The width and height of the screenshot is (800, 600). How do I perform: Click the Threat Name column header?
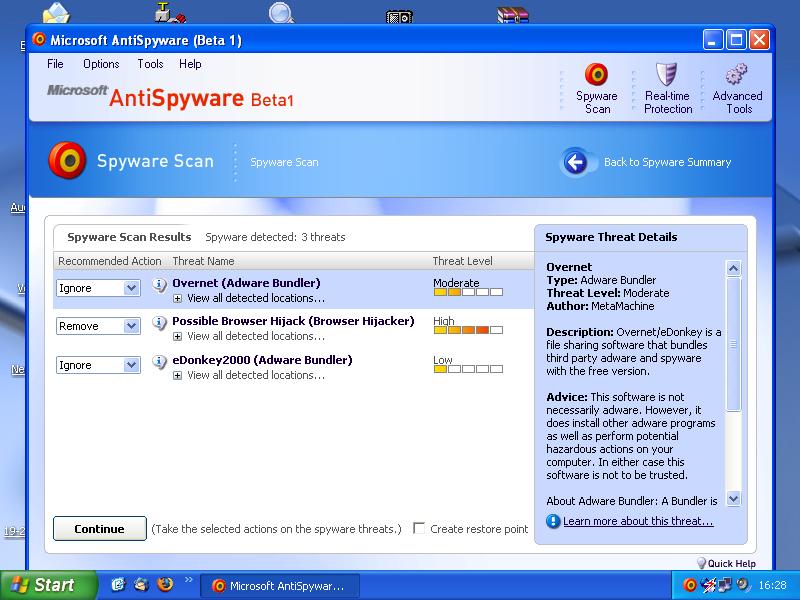203,261
